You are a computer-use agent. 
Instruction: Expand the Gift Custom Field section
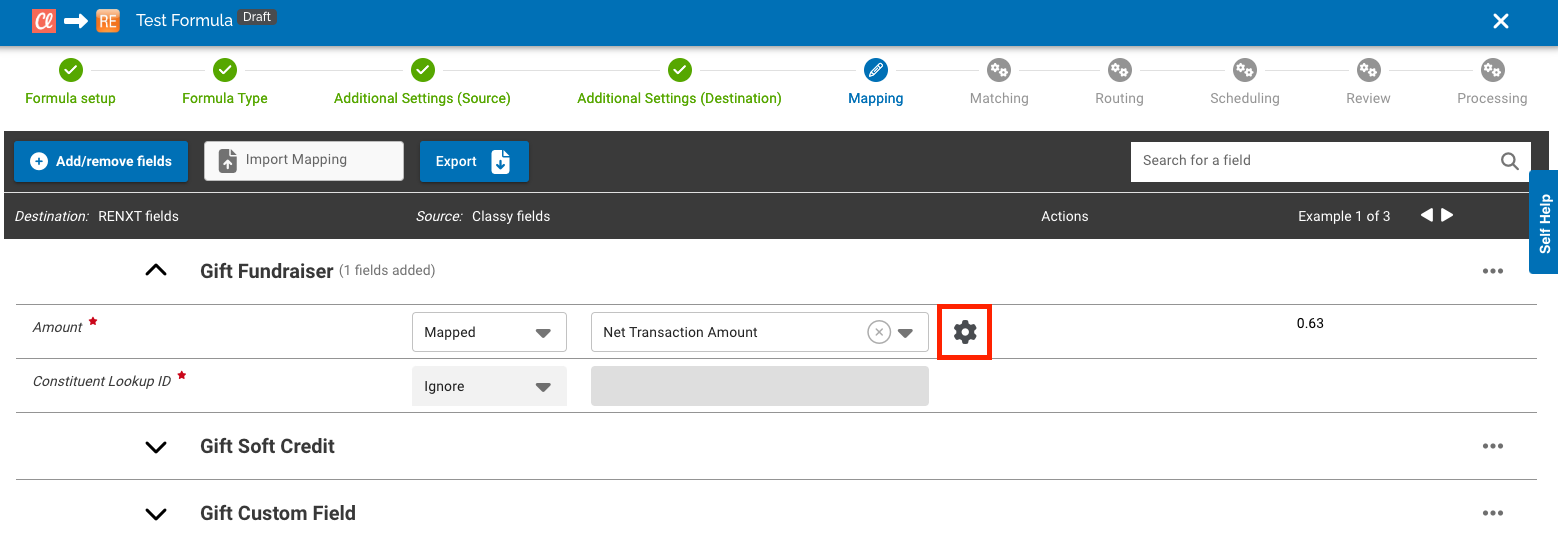[x=156, y=513]
